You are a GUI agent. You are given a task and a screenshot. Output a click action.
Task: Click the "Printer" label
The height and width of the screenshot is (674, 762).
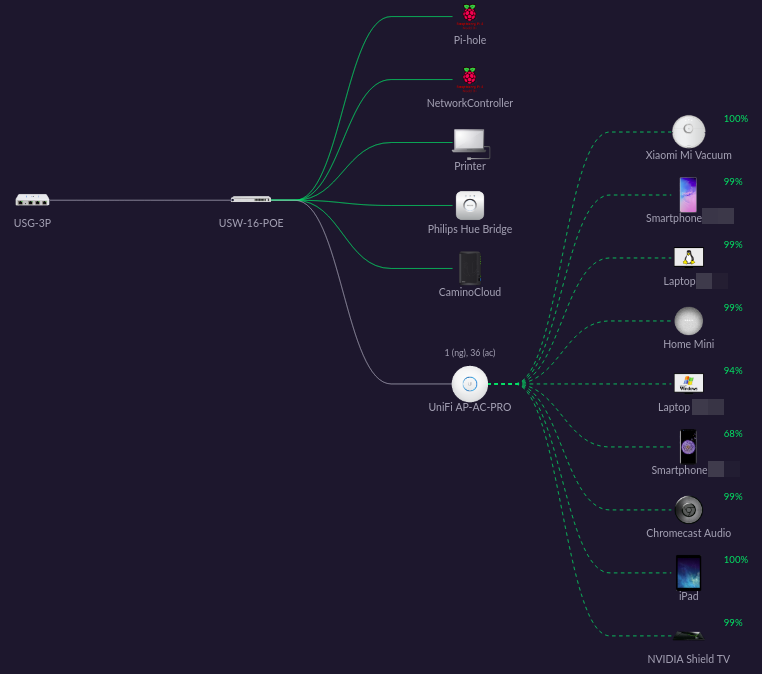pos(469,166)
